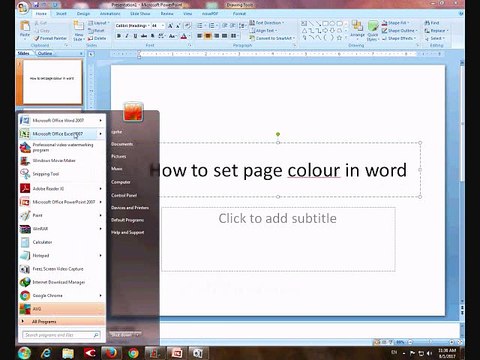Image resolution: width=480 pixels, height=360 pixels.
Task: Open All Programs in the Start menu
Action: point(62,322)
